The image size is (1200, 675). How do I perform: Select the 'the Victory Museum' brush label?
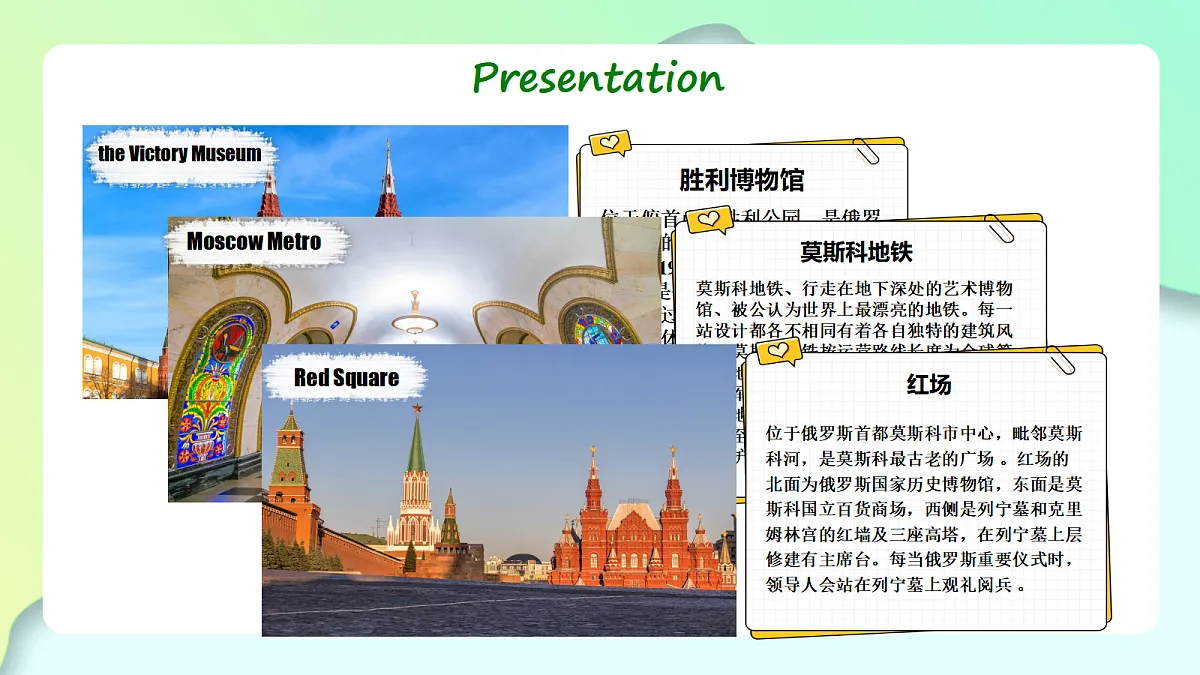click(180, 154)
